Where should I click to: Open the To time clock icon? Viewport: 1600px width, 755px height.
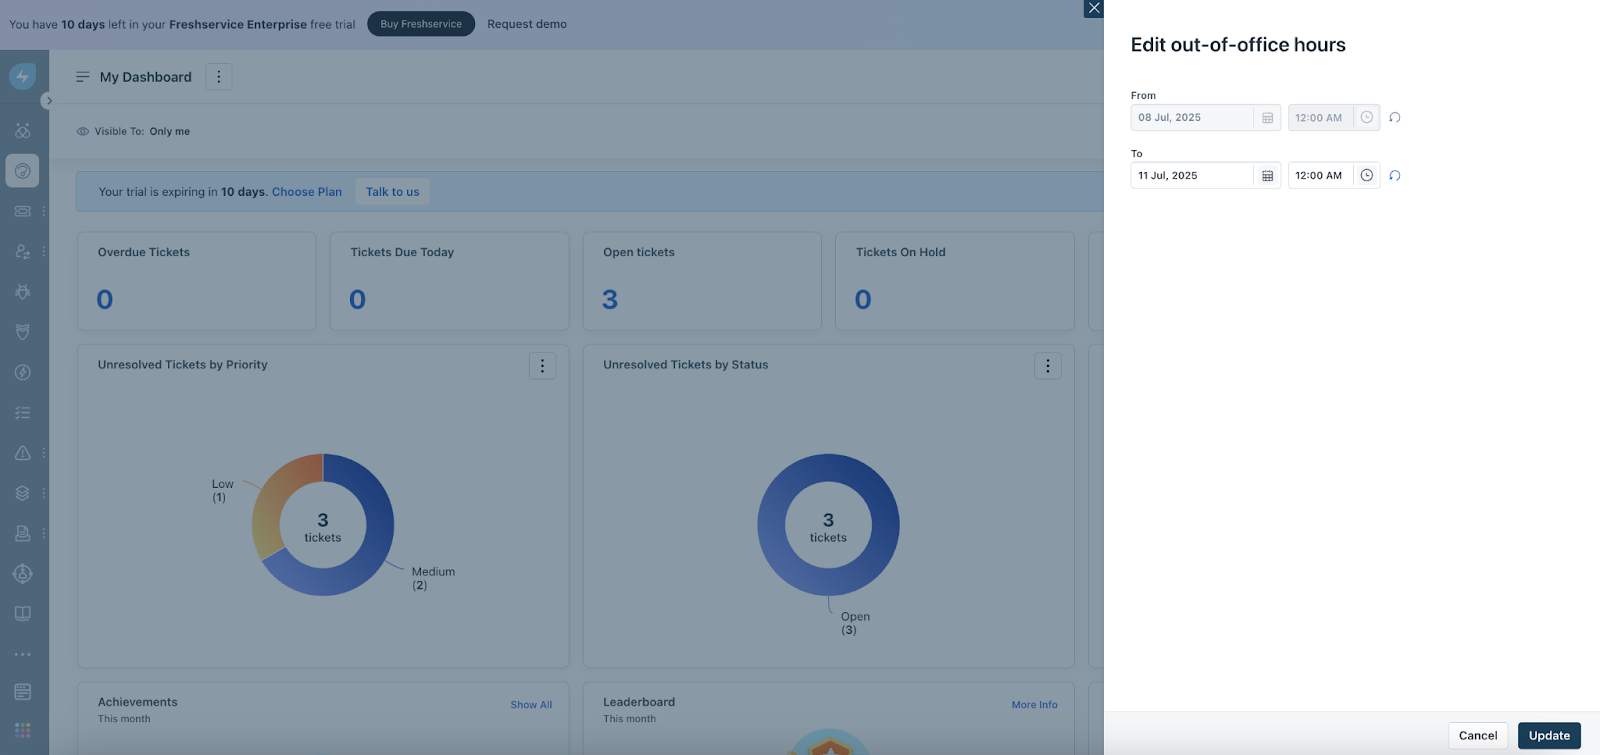coord(1366,176)
